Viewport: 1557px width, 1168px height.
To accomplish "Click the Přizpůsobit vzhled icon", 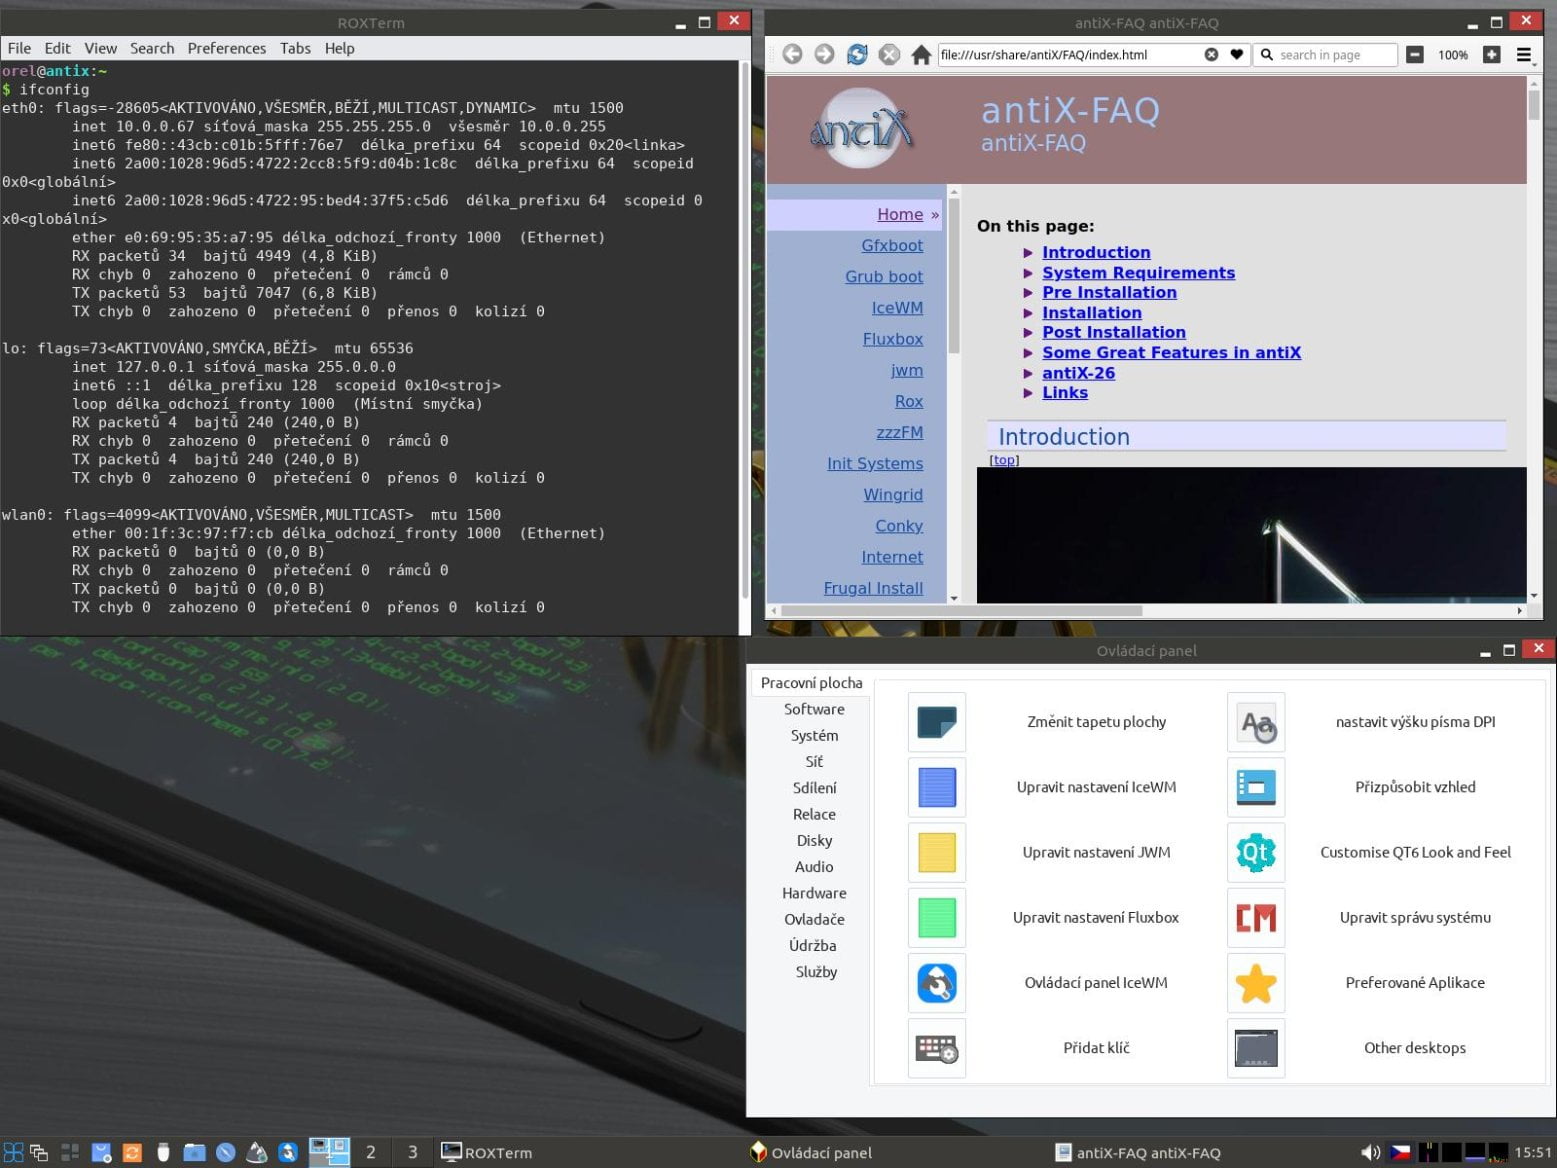I will (x=1256, y=787).
